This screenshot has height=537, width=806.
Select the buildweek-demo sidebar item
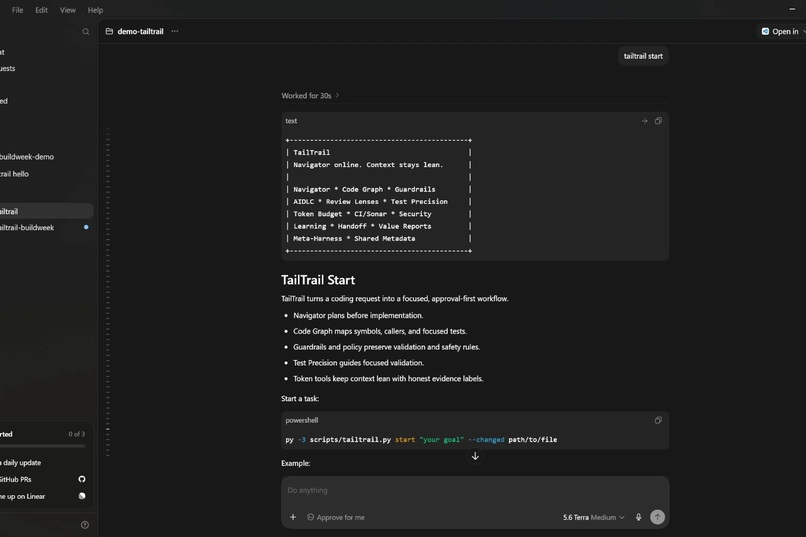pyautogui.click(x=46, y=157)
